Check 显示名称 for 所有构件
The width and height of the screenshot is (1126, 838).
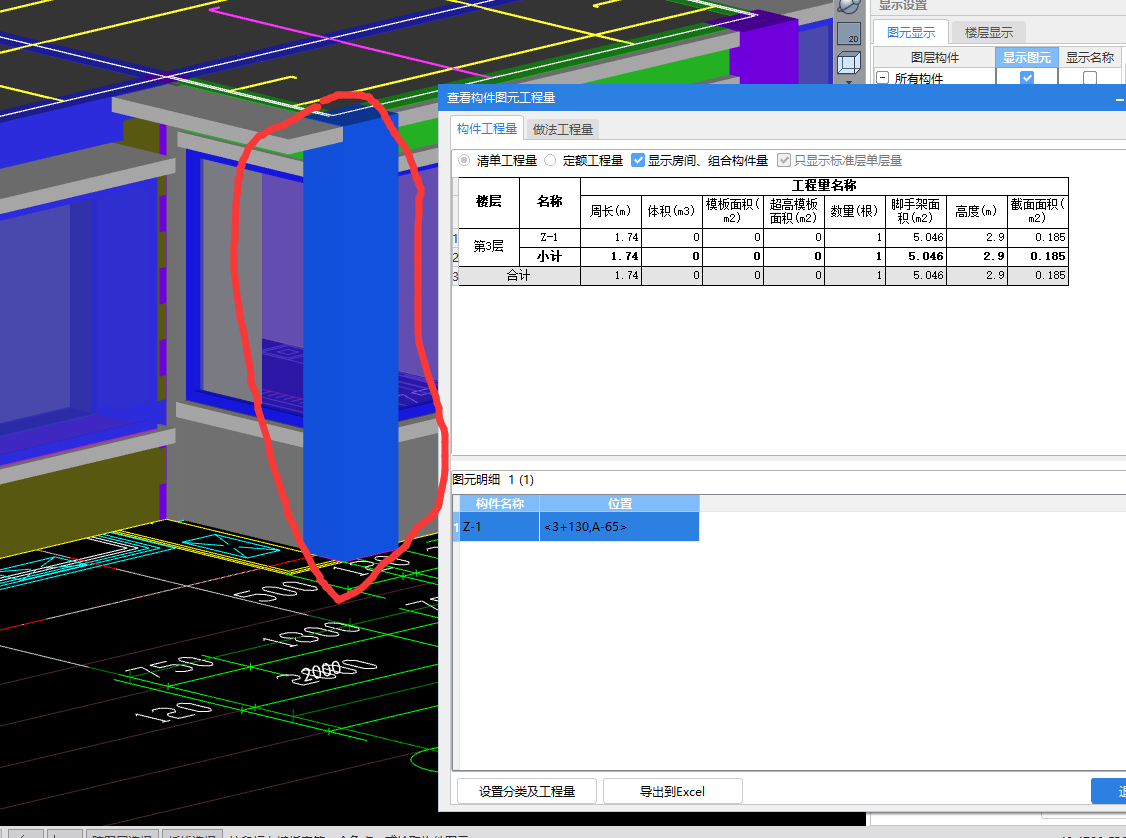pyautogui.click(x=1089, y=78)
